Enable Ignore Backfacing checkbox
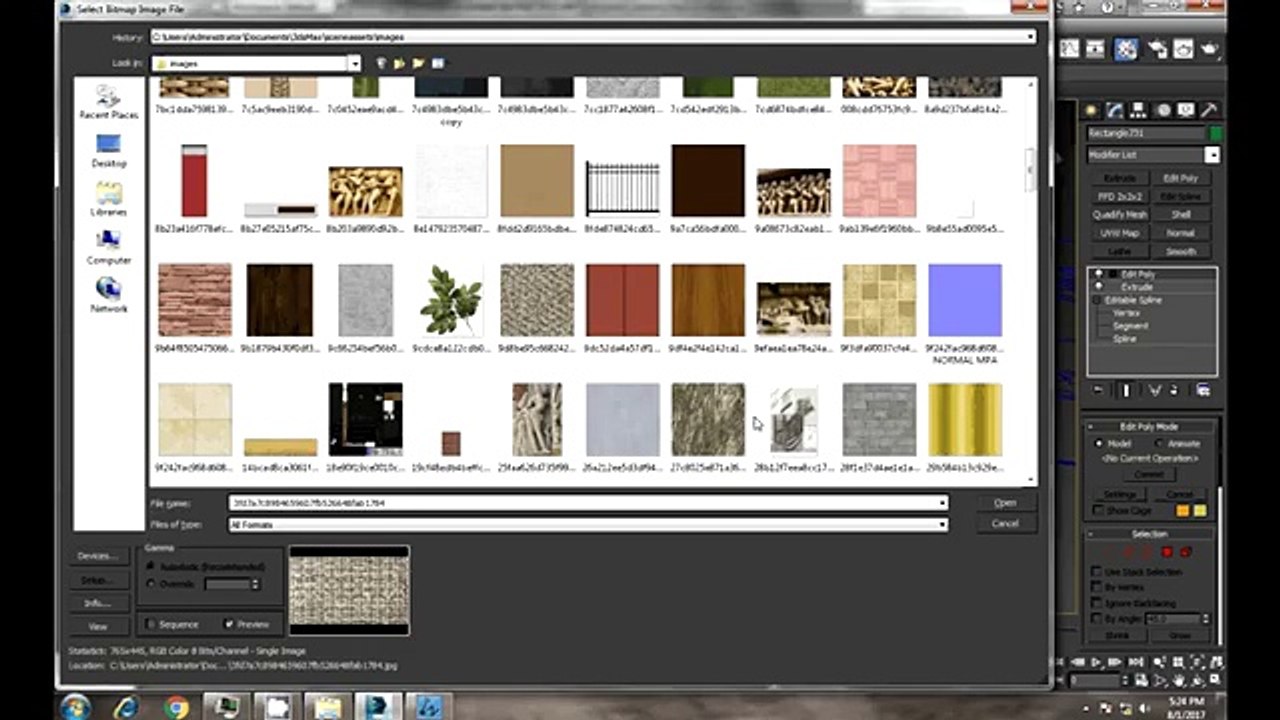 [1097, 604]
